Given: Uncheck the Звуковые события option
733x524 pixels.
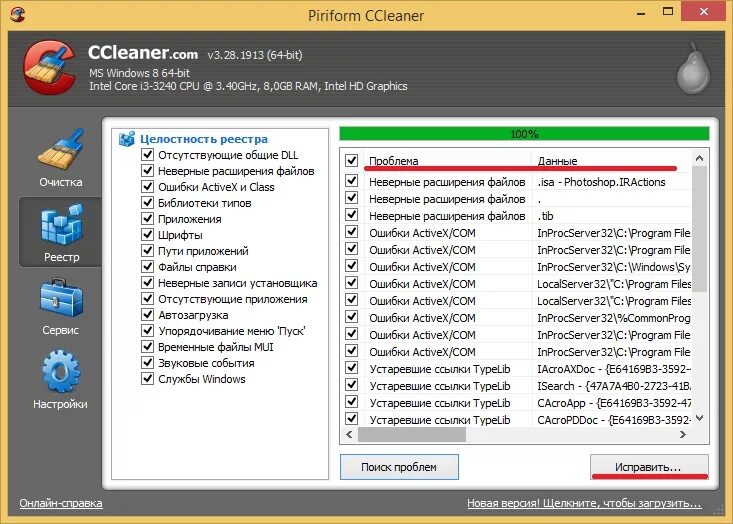Looking at the screenshot, I should [148, 362].
